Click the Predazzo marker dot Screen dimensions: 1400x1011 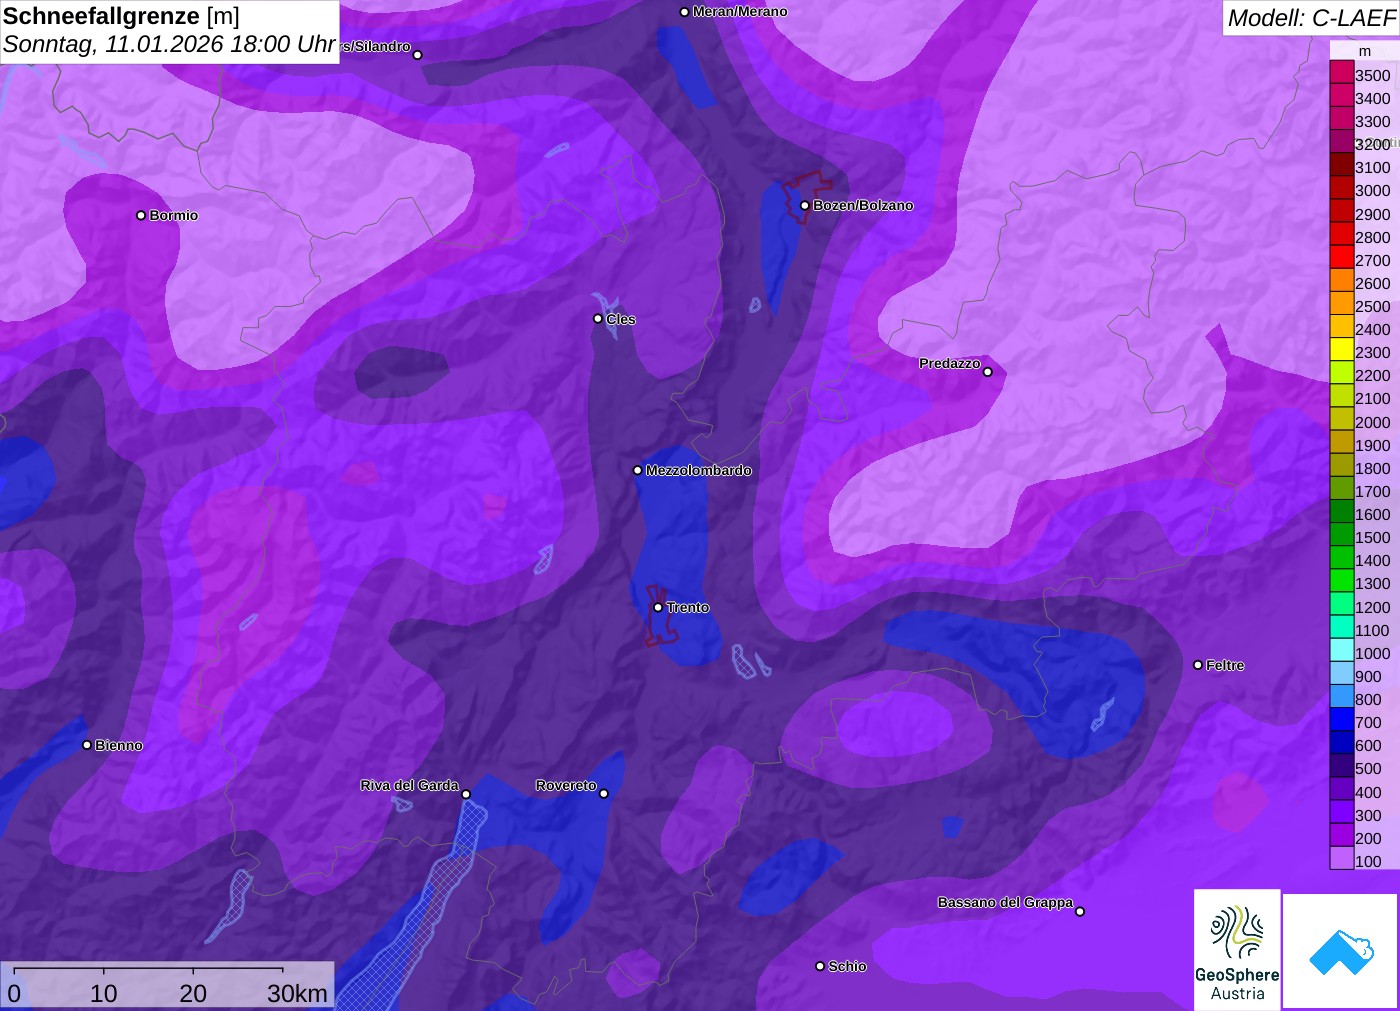[x=988, y=372]
